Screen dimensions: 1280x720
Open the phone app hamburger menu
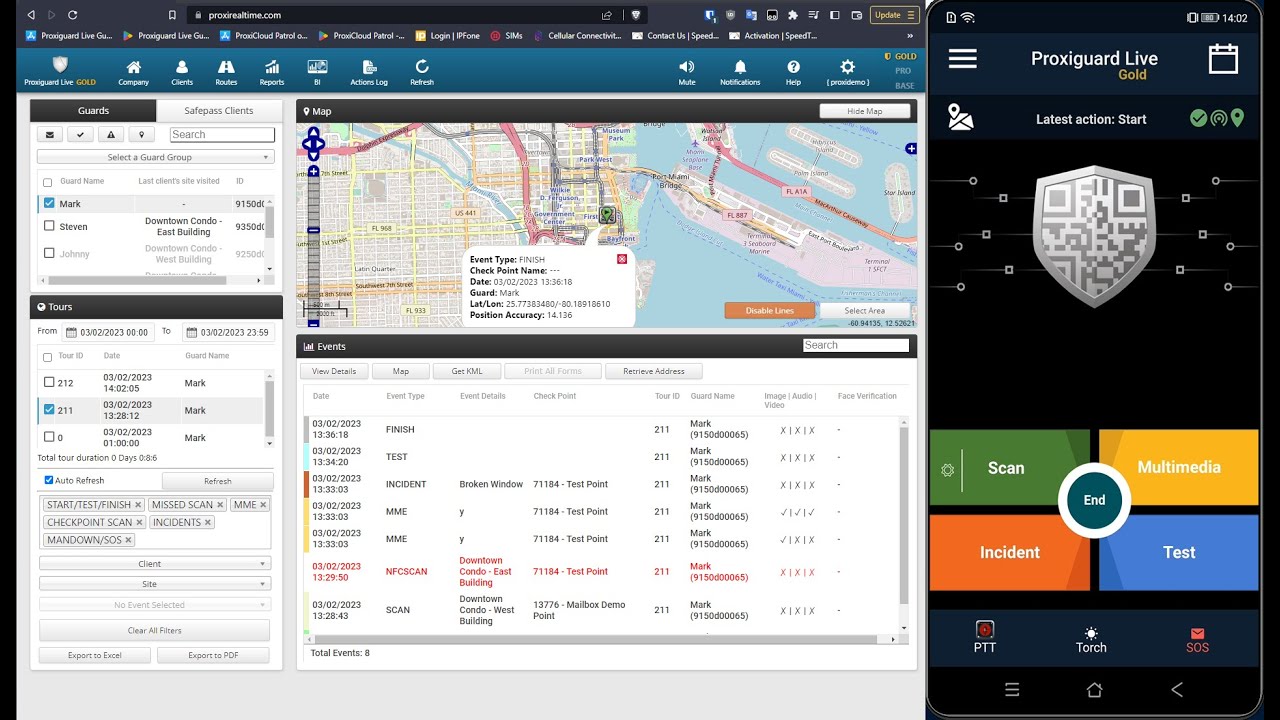[963, 59]
